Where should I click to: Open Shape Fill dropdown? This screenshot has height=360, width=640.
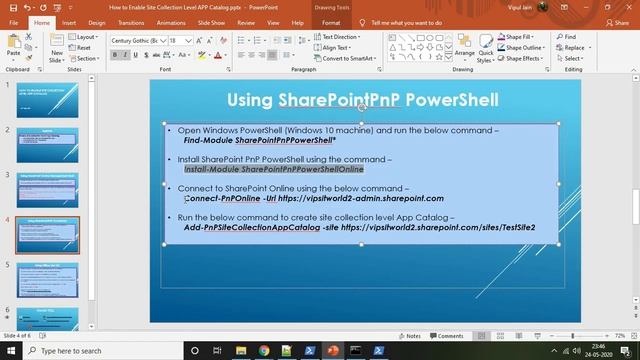pyautogui.click(x=517, y=37)
